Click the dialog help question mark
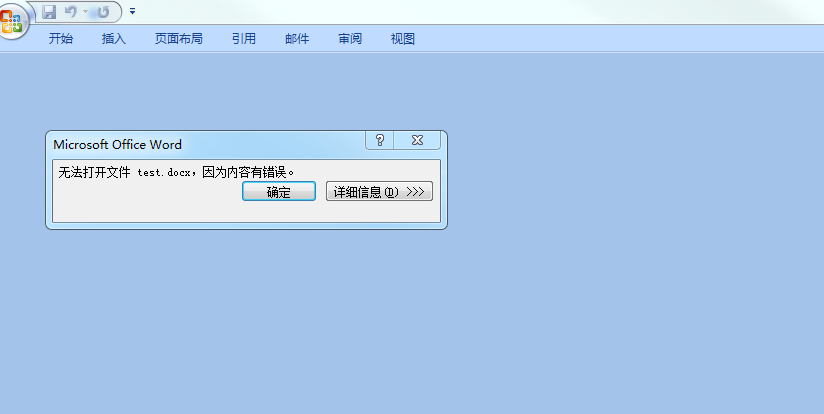The width and height of the screenshot is (824, 414). point(380,140)
